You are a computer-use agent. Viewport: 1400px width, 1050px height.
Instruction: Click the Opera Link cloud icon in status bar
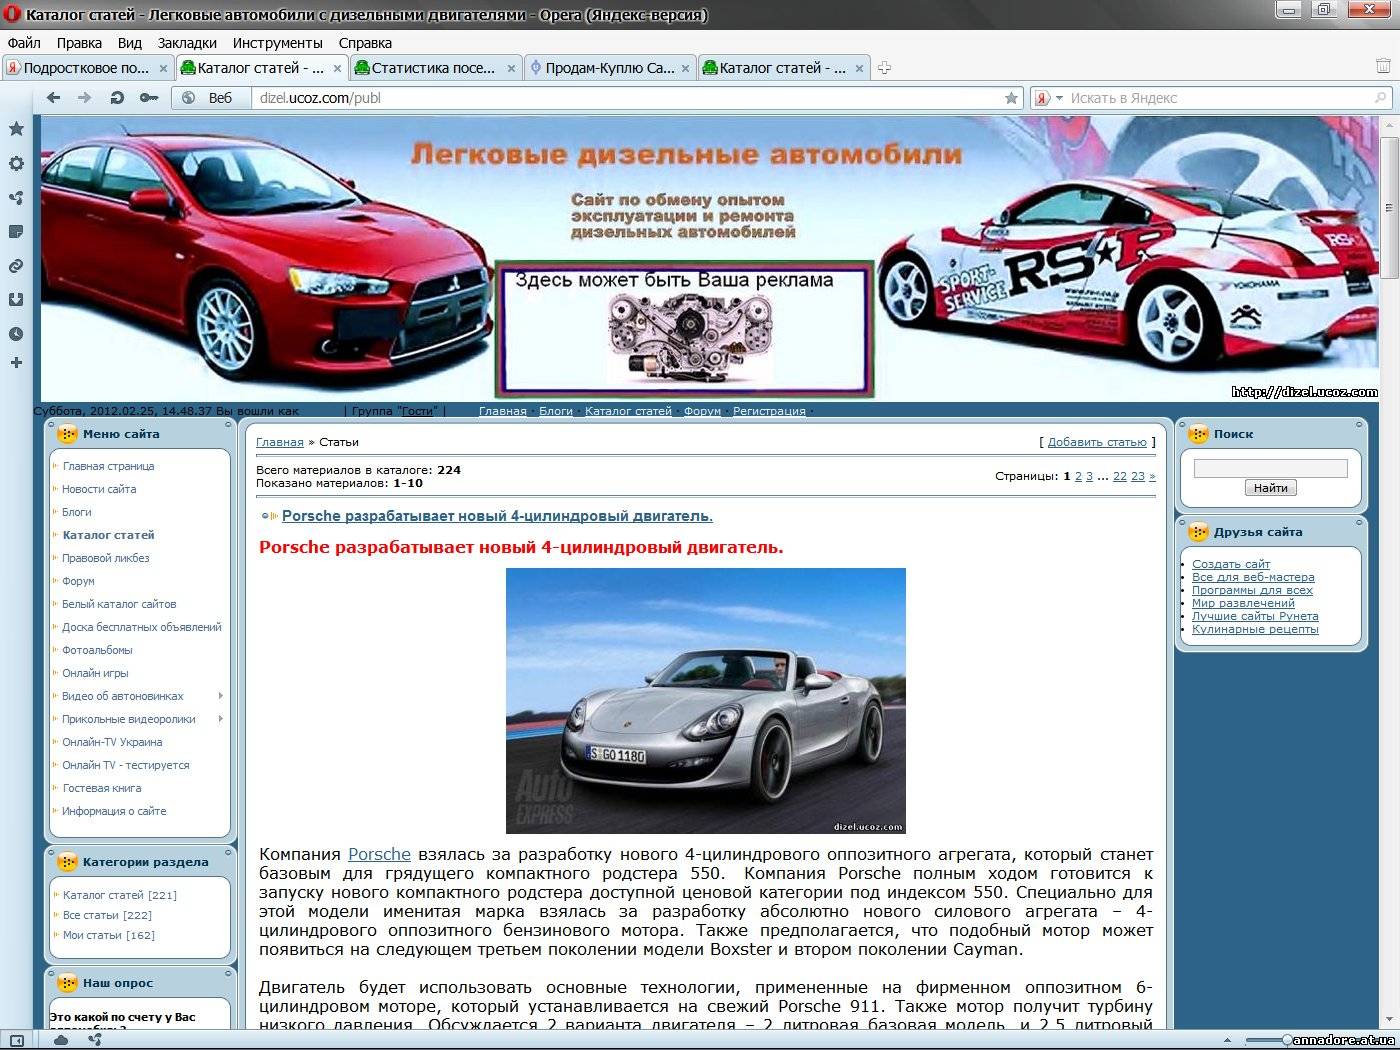coord(61,1040)
